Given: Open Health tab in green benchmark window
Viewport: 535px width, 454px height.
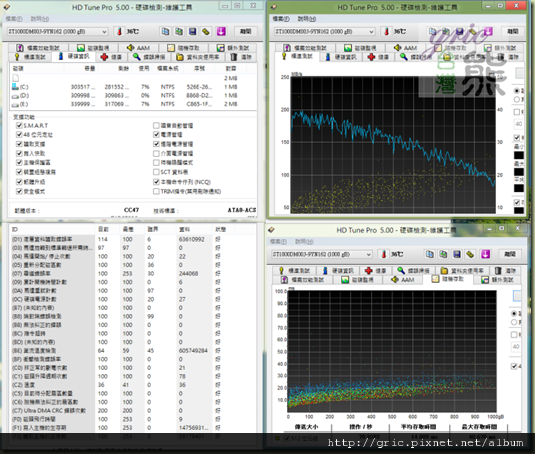Looking at the screenshot, I should pos(378,57).
